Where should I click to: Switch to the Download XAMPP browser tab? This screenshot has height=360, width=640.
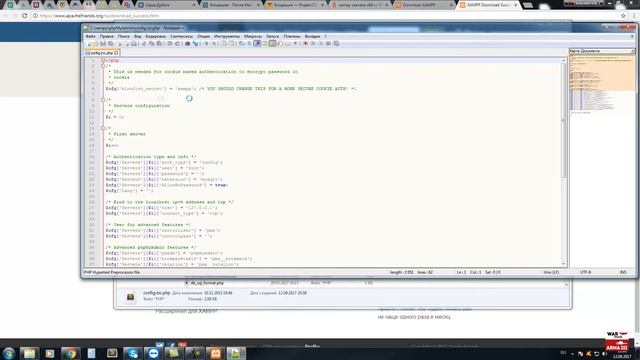click(x=424, y=5)
